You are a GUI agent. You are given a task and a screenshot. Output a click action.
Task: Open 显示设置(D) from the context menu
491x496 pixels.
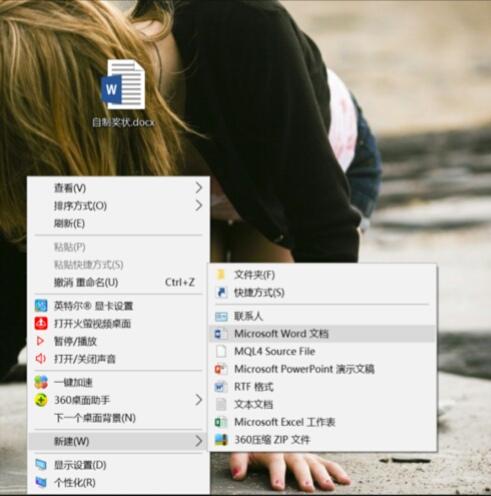click(119, 465)
